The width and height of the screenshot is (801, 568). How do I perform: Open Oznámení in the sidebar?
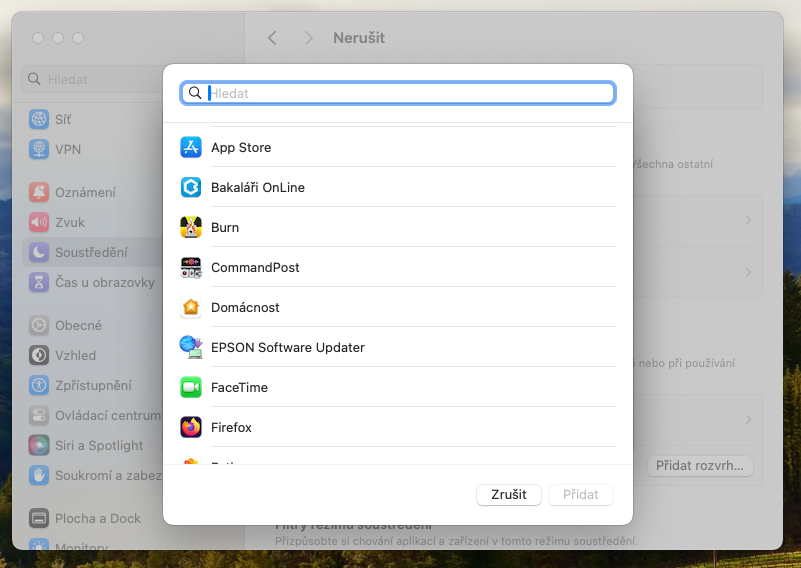[x=92, y=192]
